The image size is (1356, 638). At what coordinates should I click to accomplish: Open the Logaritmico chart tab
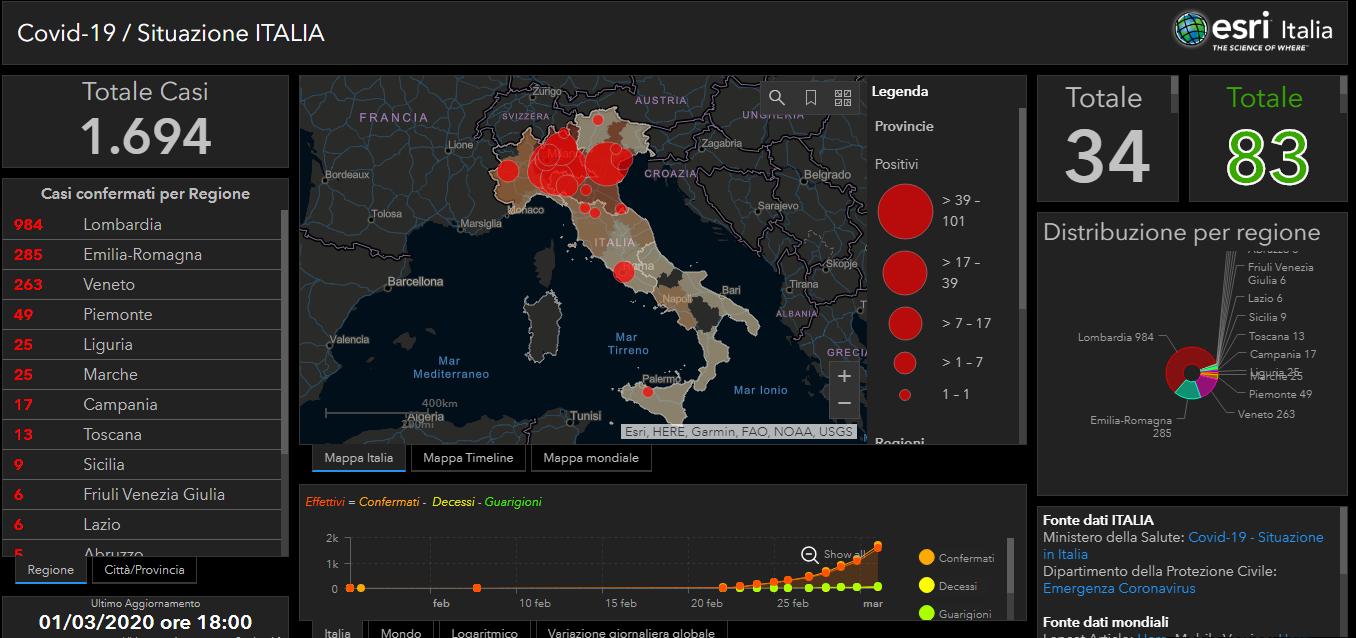(x=485, y=632)
